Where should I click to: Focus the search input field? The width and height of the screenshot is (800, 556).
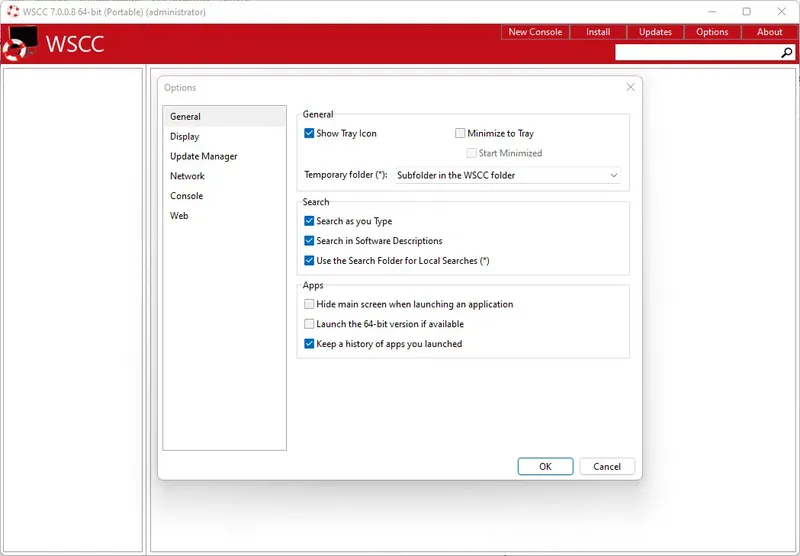click(697, 53)
